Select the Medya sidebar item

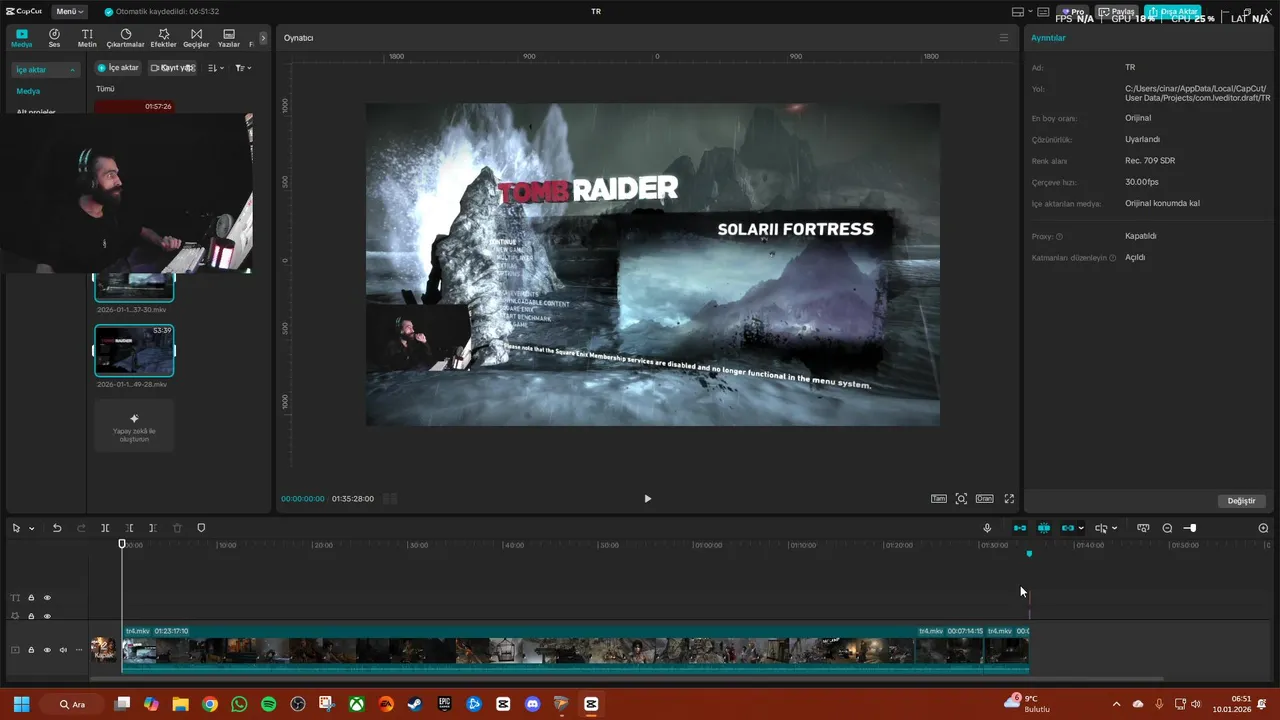click(28, 91)
